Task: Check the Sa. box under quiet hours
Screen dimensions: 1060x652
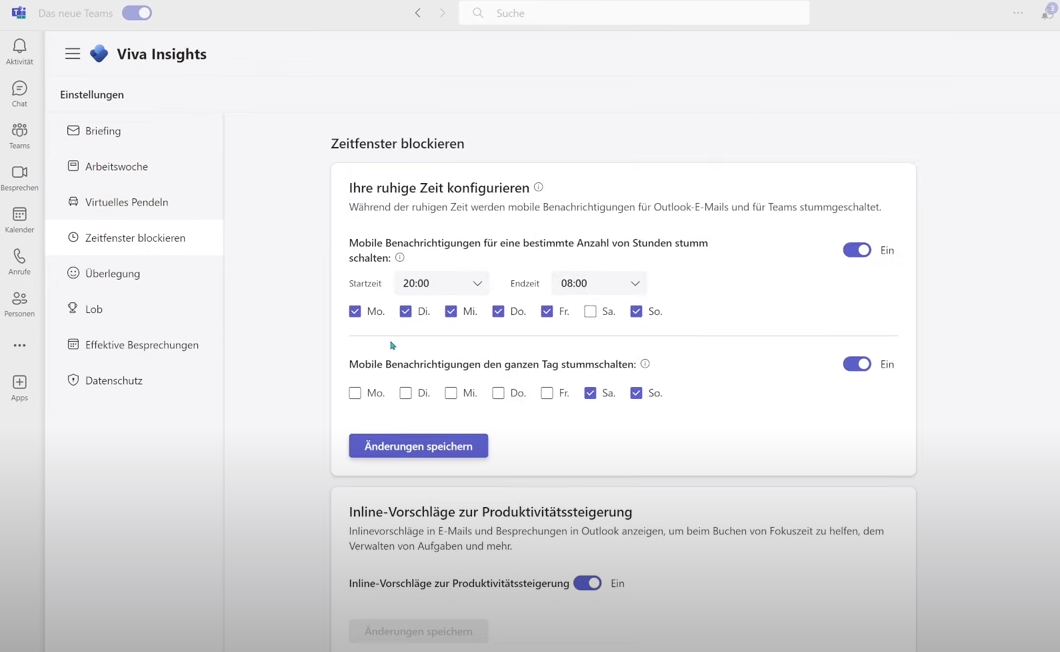Action: click(590, 311)
